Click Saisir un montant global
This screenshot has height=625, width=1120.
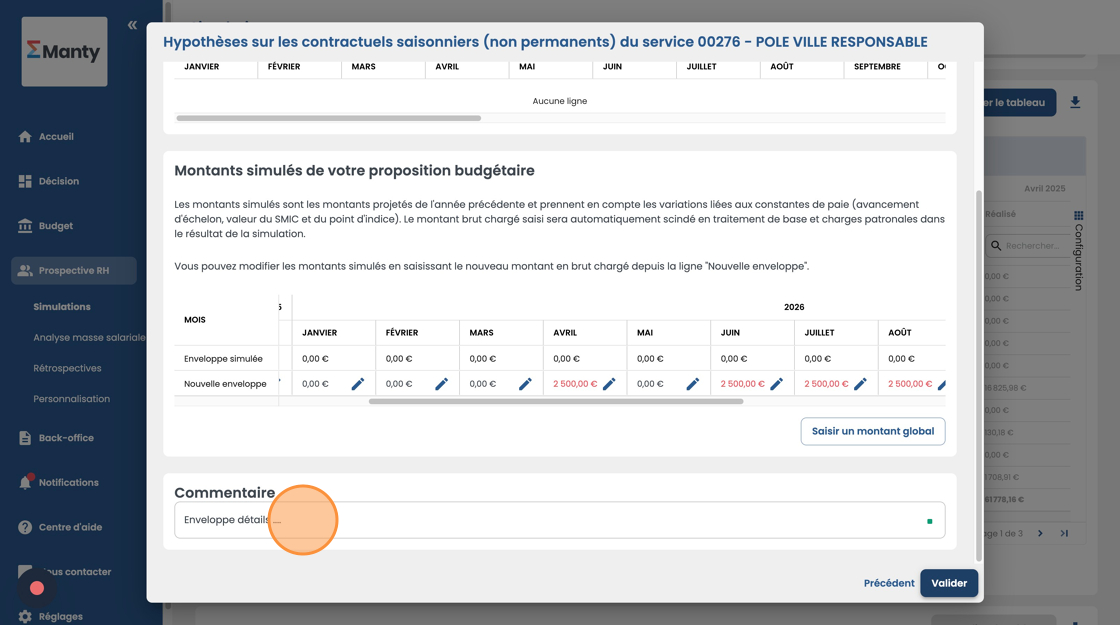[x=872, y=431]
